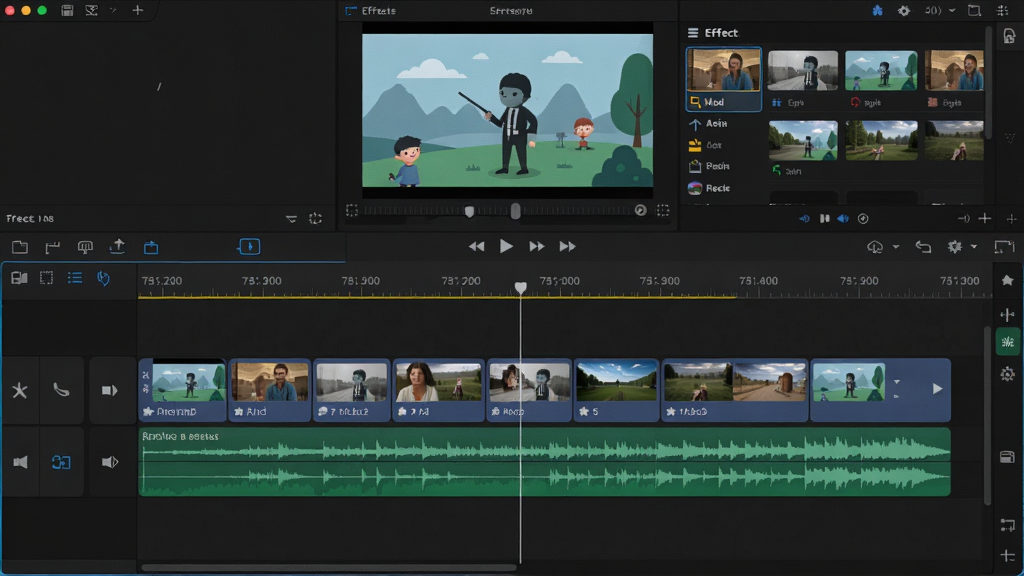This screenshot has width=1024, height=576.
Task: Toggle the blue speaker icon below the effects grid
Action: (x=843, y=219)
